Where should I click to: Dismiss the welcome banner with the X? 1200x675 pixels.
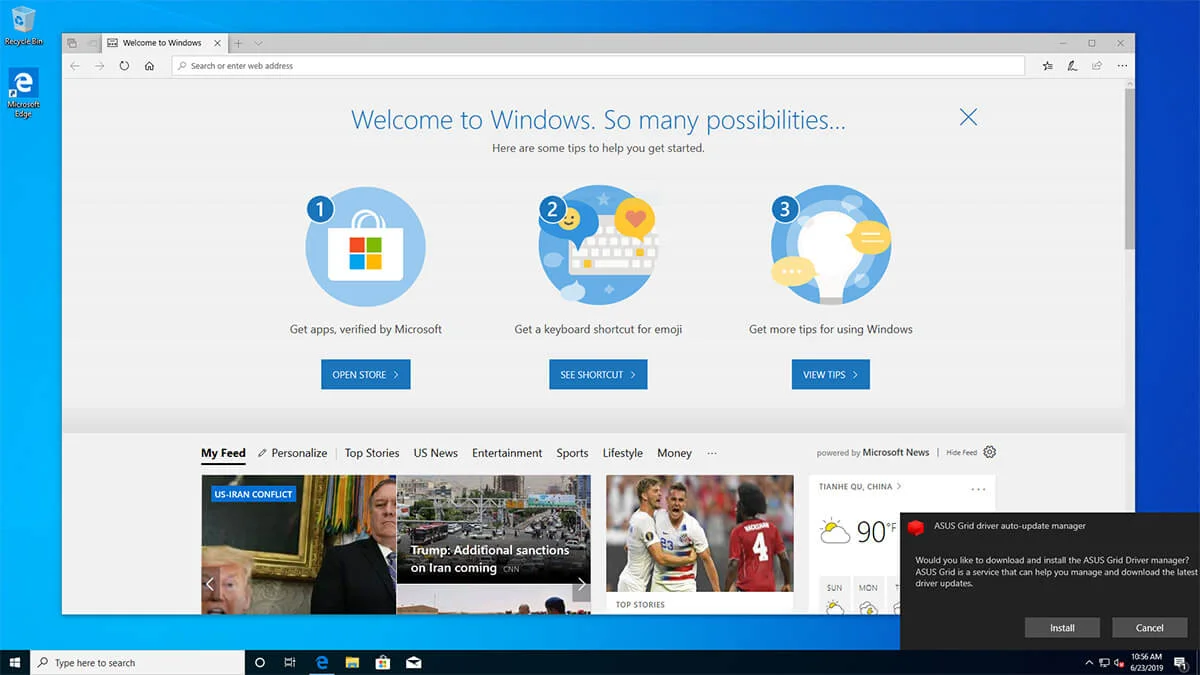point(968,117)
